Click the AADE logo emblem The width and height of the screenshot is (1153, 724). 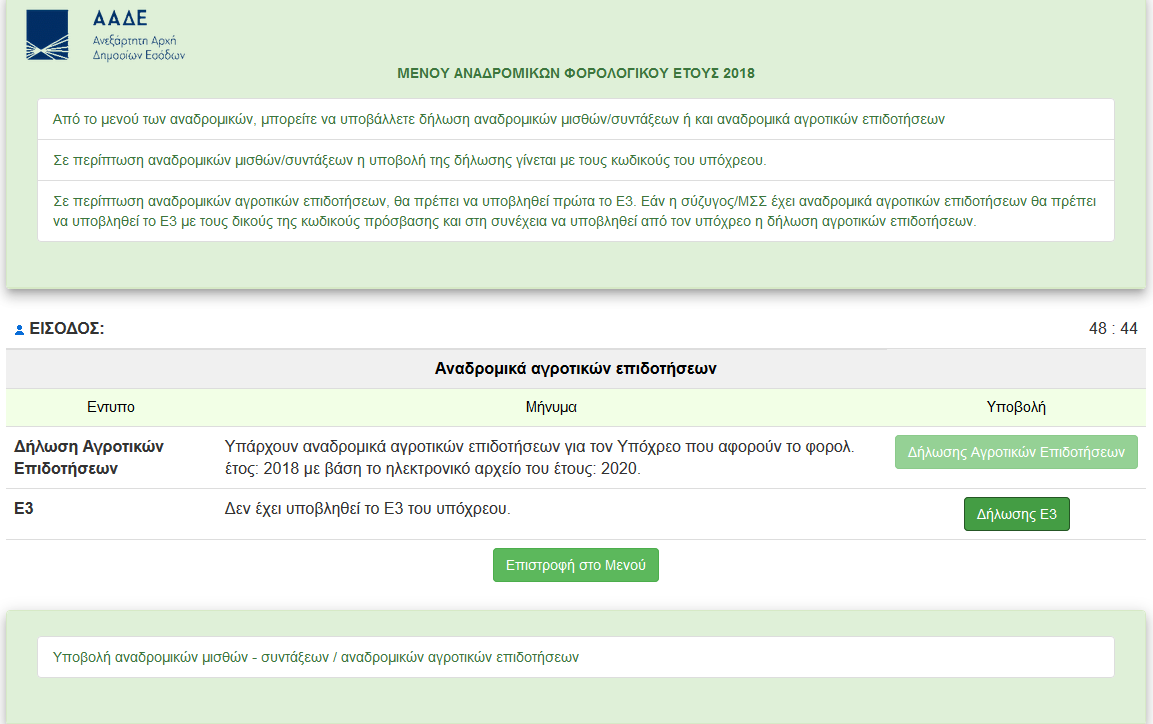point(47,35)
